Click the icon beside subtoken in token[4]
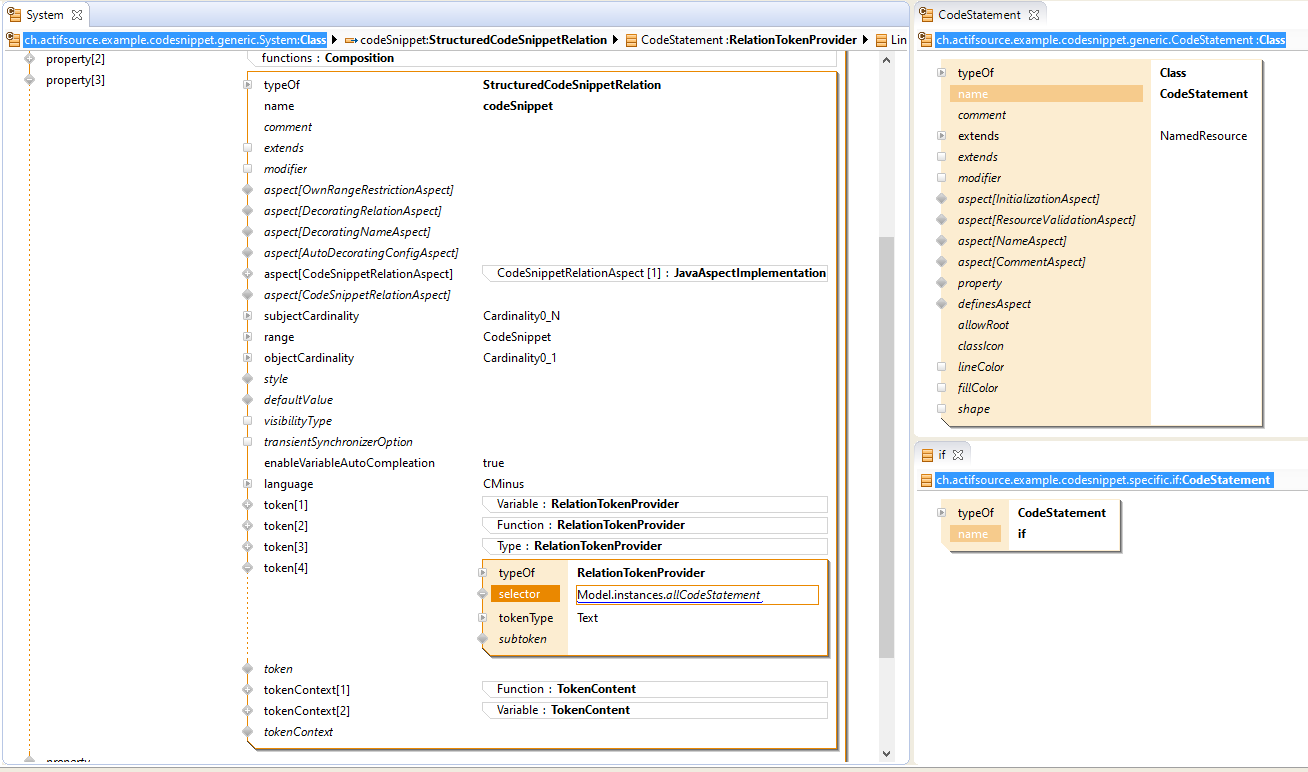Image resolution: width=1308 pixels, height=772 pixels. [x=483, y=639]
